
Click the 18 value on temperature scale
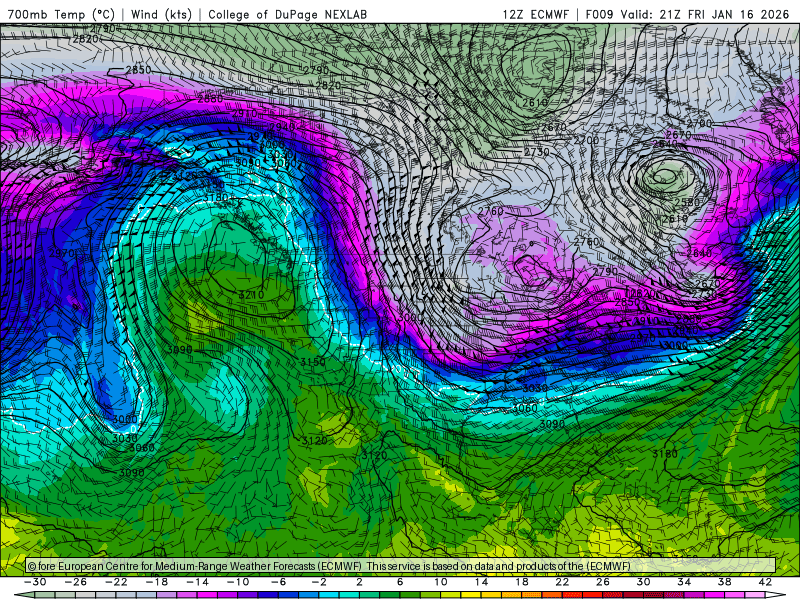tap(521, 582)
